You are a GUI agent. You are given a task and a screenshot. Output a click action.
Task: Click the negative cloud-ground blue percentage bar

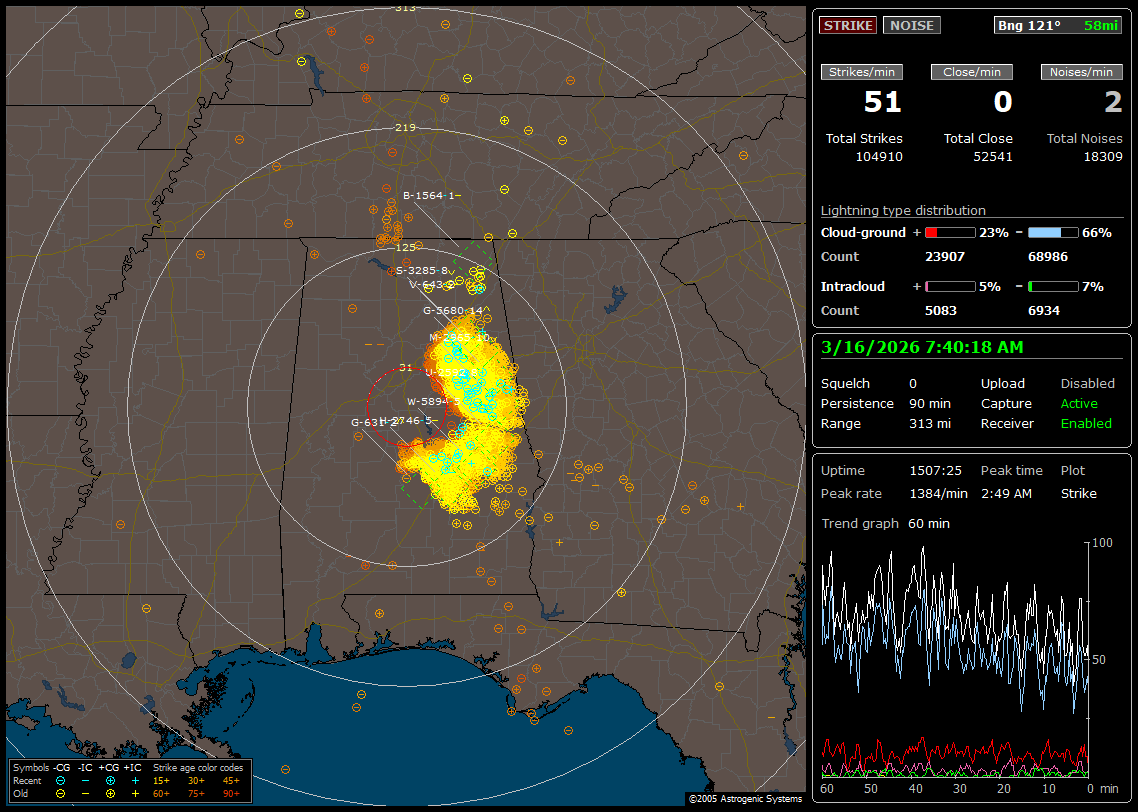tap(1052, 232)
